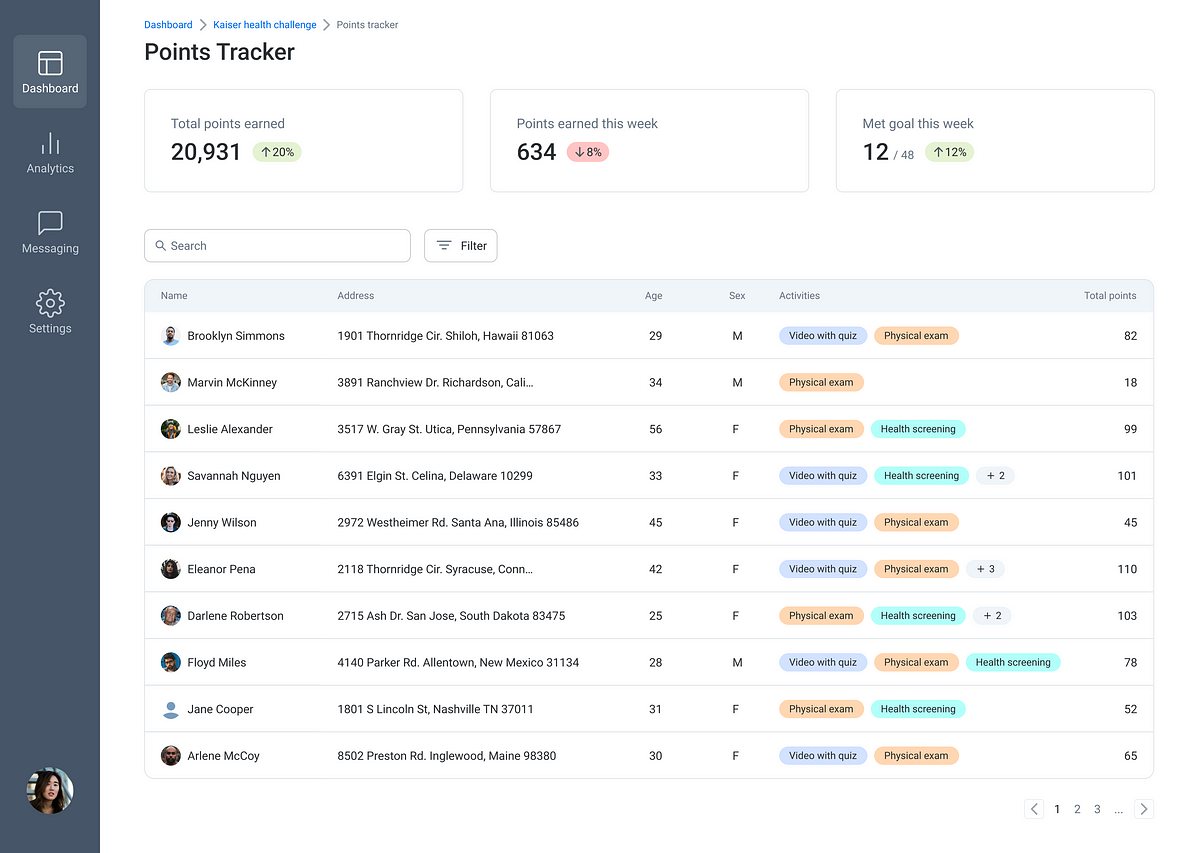The image size is (1200, 853).
Task: Go to the next page arrow
Action: click(1144, 809)
